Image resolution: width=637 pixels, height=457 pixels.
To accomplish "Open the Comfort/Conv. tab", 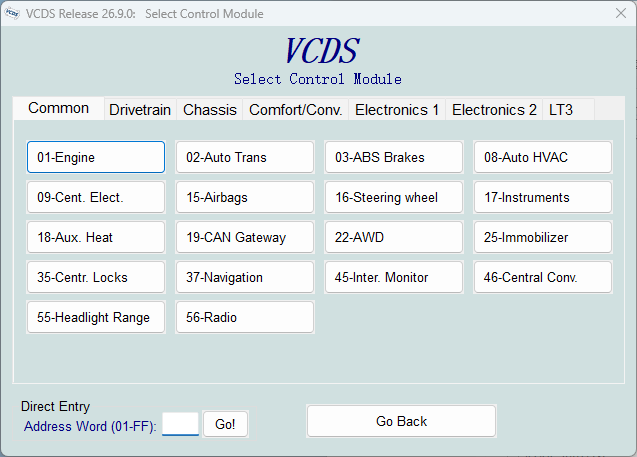I will [x=295, y=110].
